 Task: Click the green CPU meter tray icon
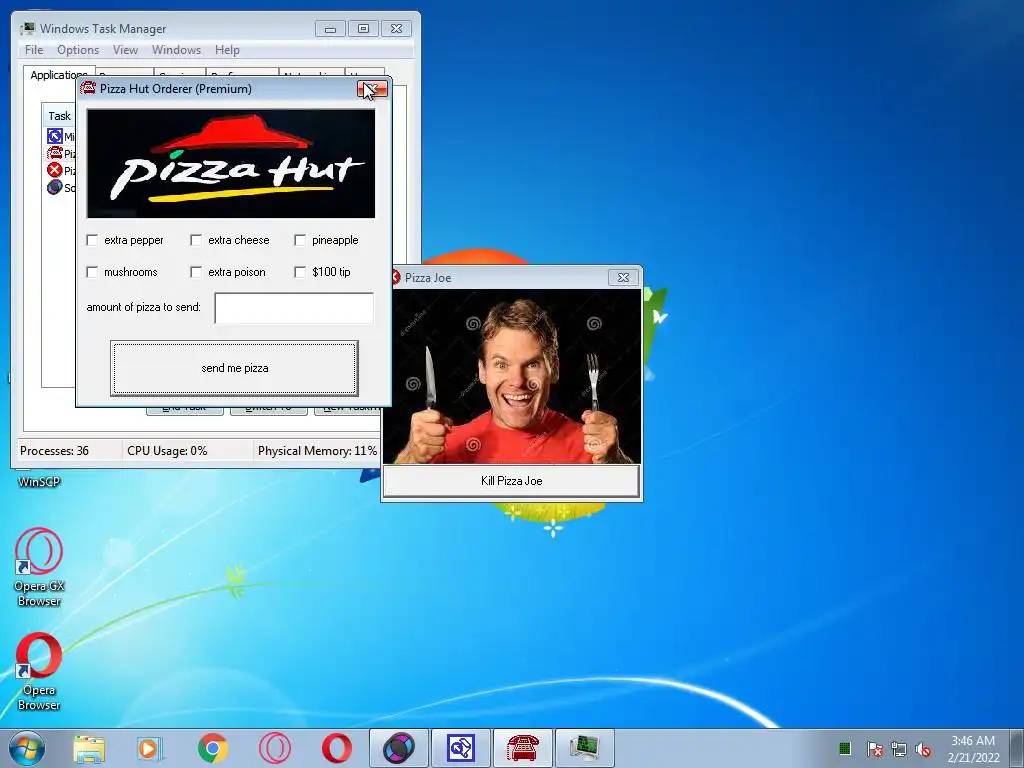[844, 748]
